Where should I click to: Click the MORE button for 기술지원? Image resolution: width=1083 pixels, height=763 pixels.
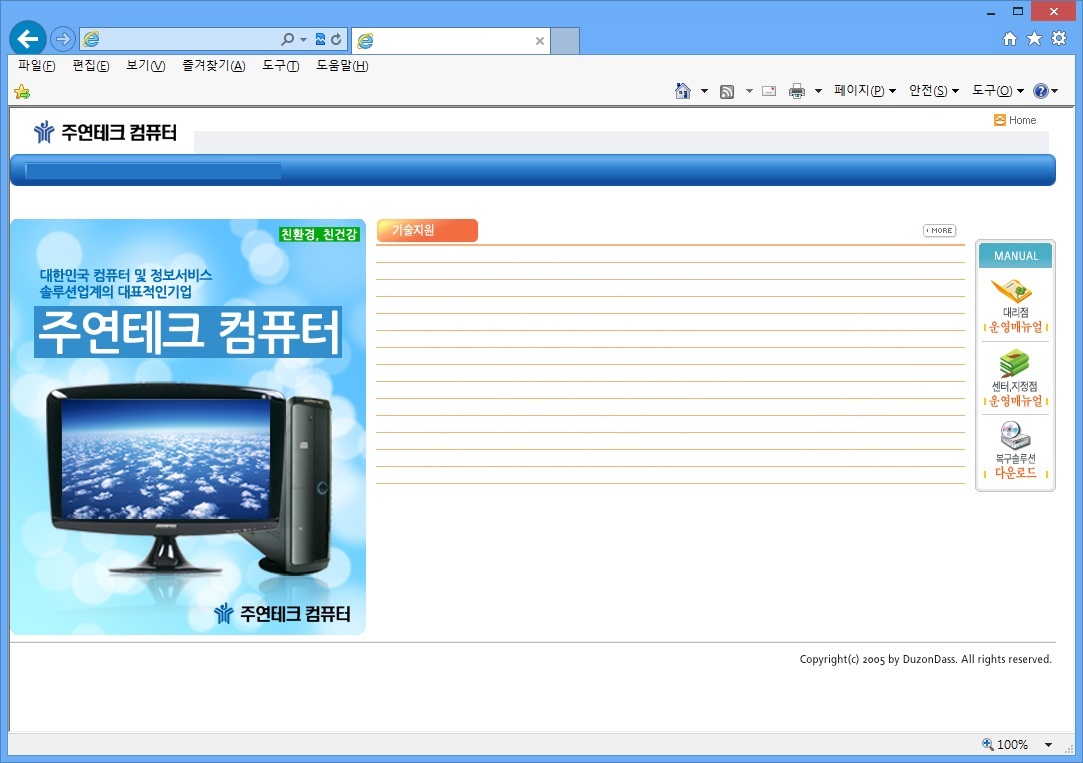click(939, 231)
